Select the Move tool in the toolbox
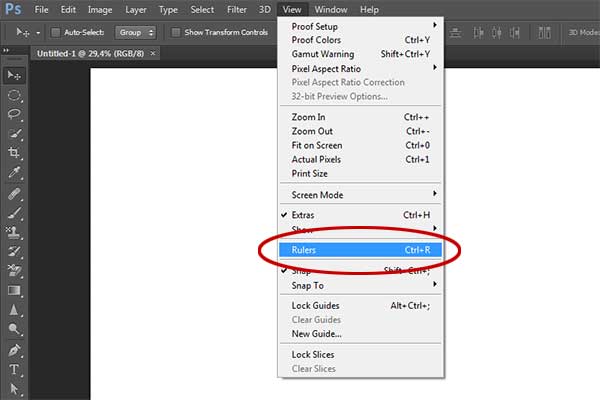The width and height of the screenshot is (600, 400). pos(14,75)
